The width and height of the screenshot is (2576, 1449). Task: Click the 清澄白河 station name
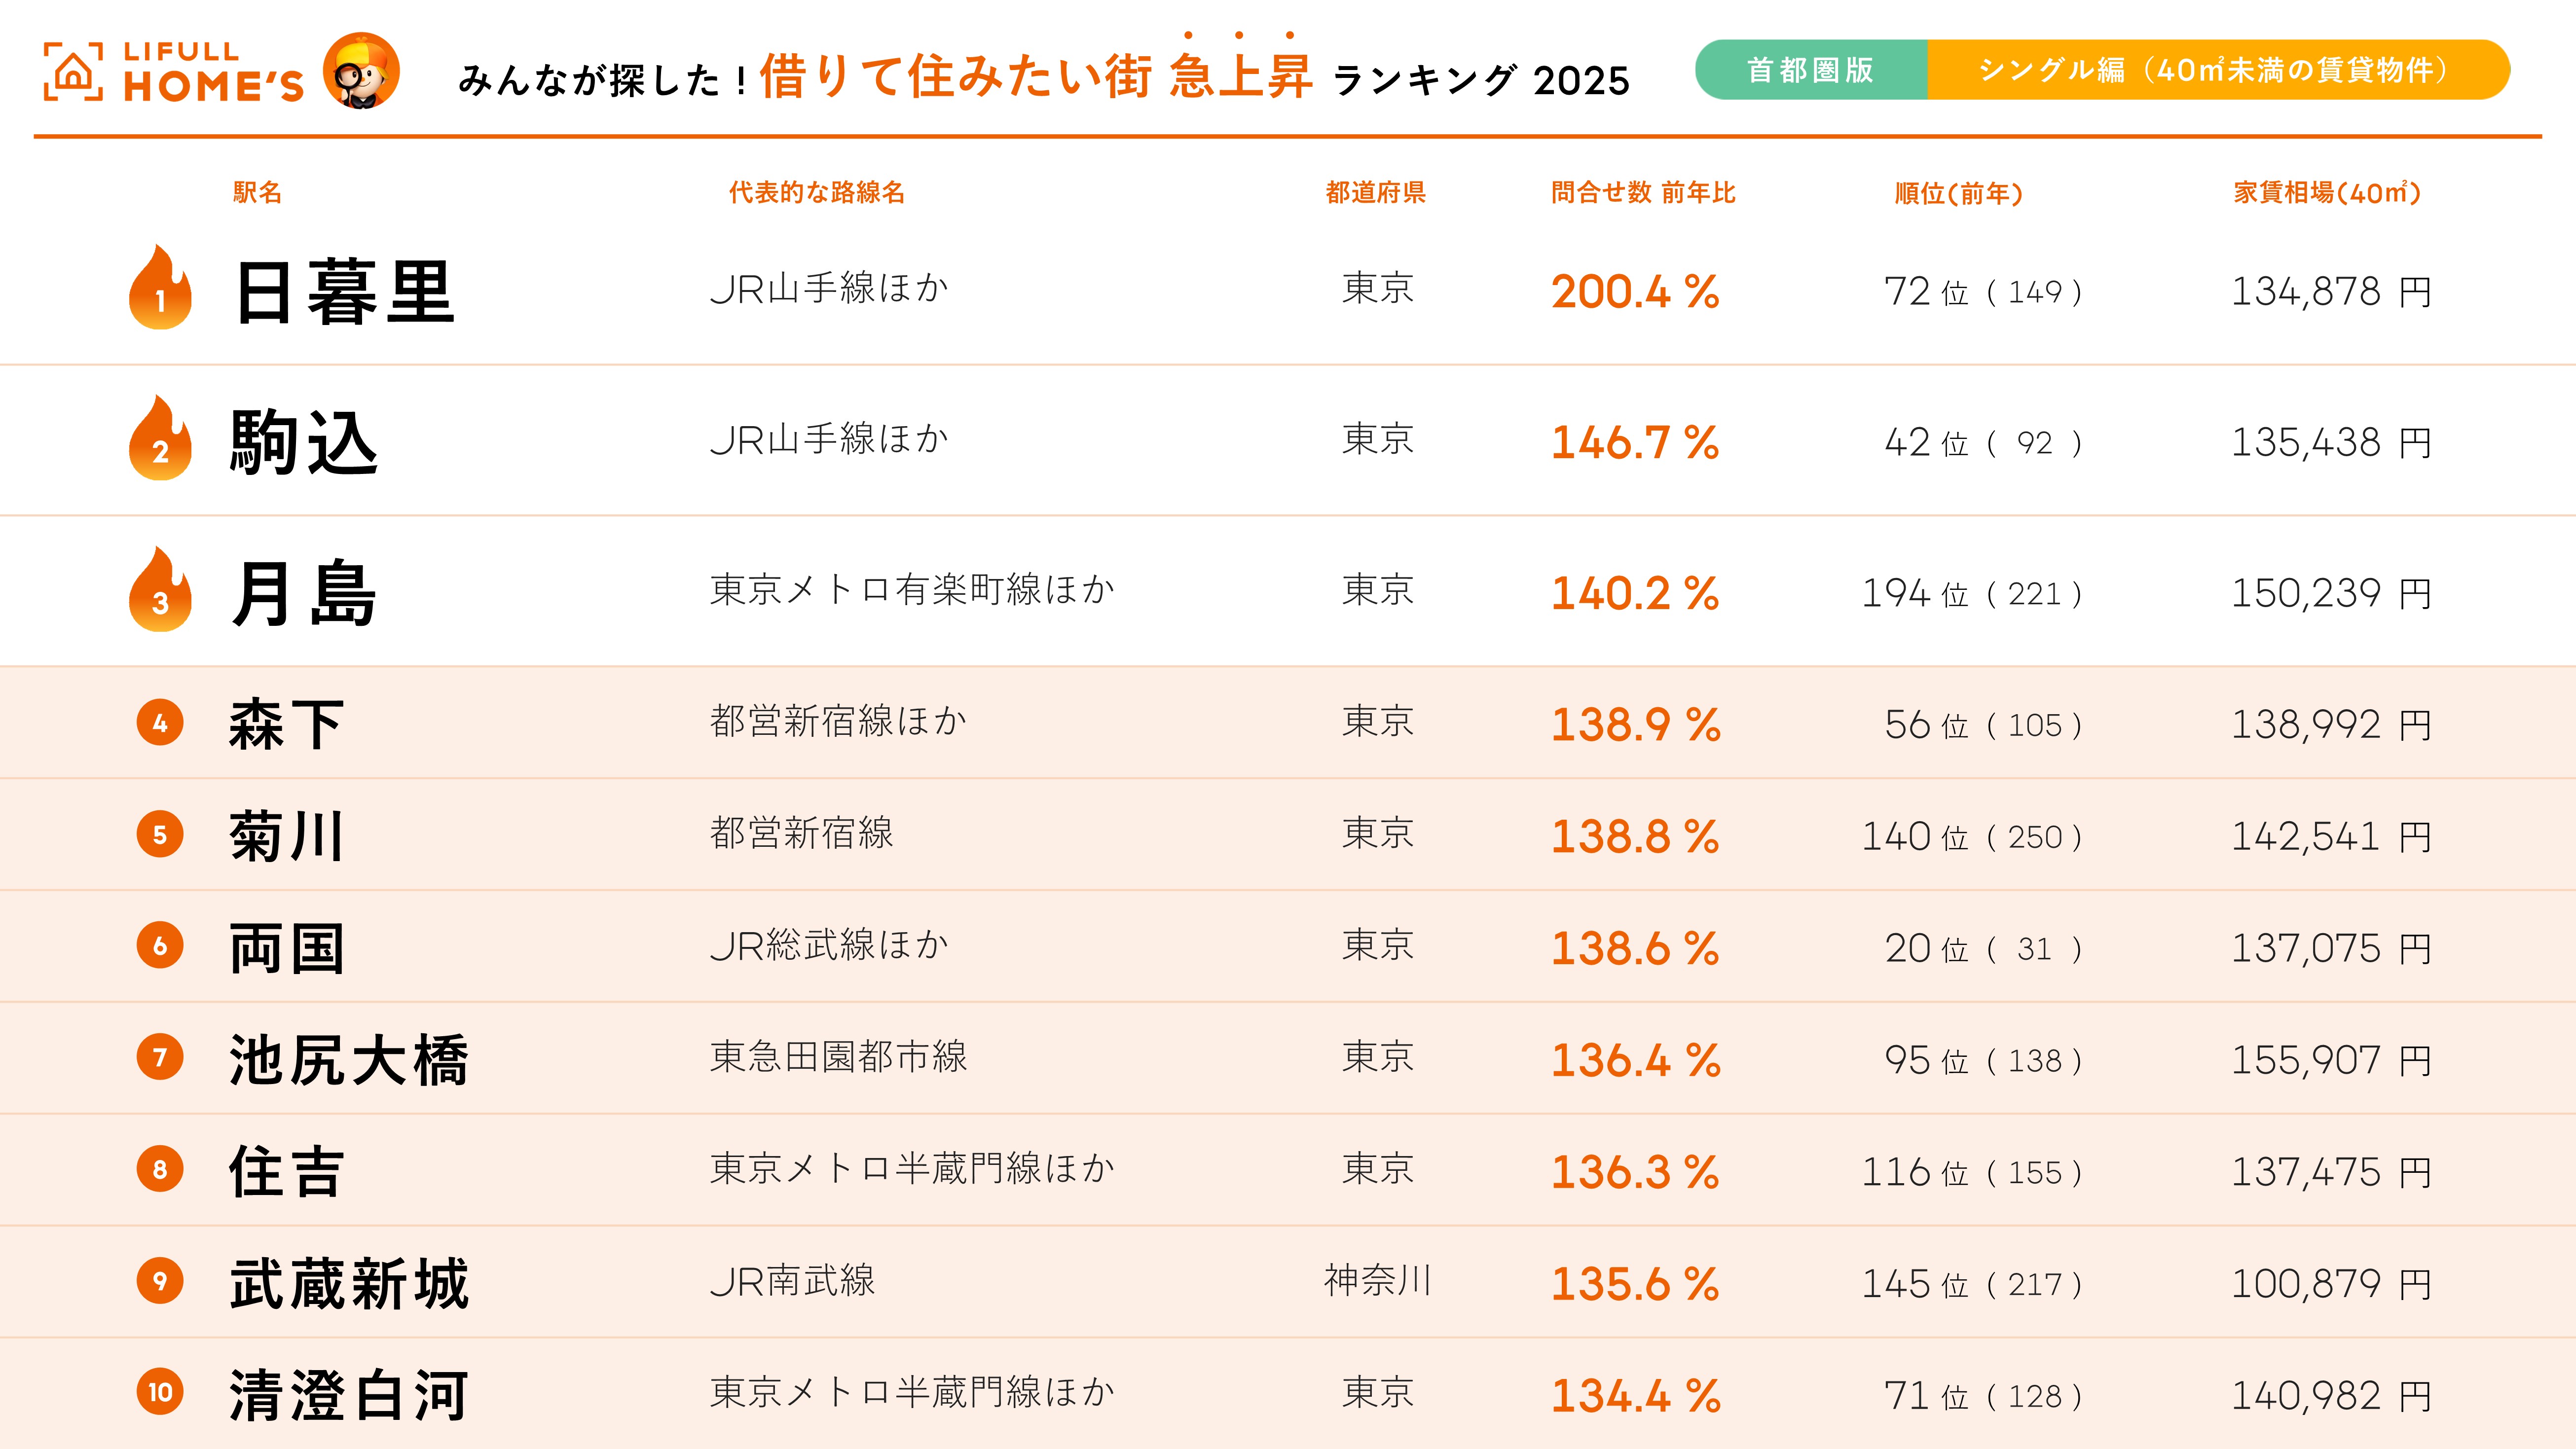click(349, 1395)
